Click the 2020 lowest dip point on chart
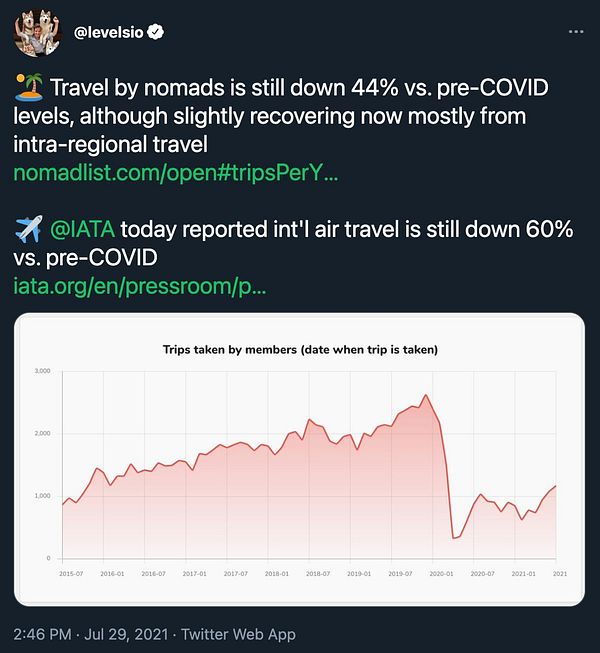Image resolution: width=600 pixels, height=653 pixels. tap(453, 538)
